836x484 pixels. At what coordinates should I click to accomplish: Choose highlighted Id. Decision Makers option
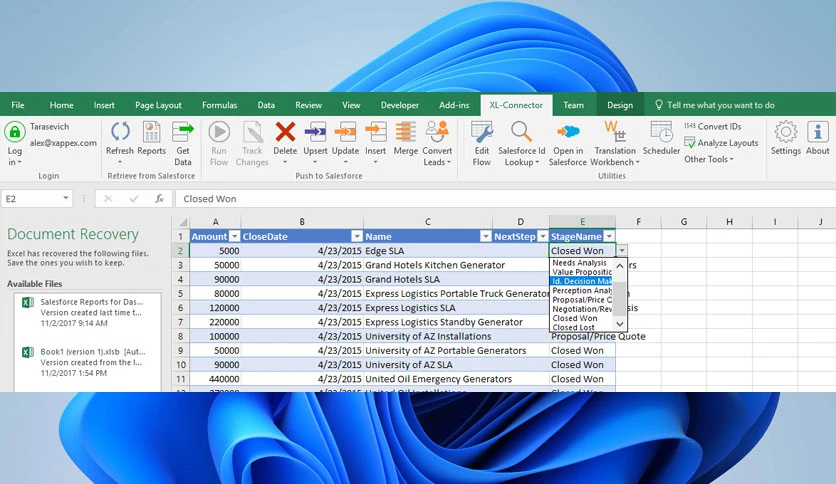(x=581, y=281)
